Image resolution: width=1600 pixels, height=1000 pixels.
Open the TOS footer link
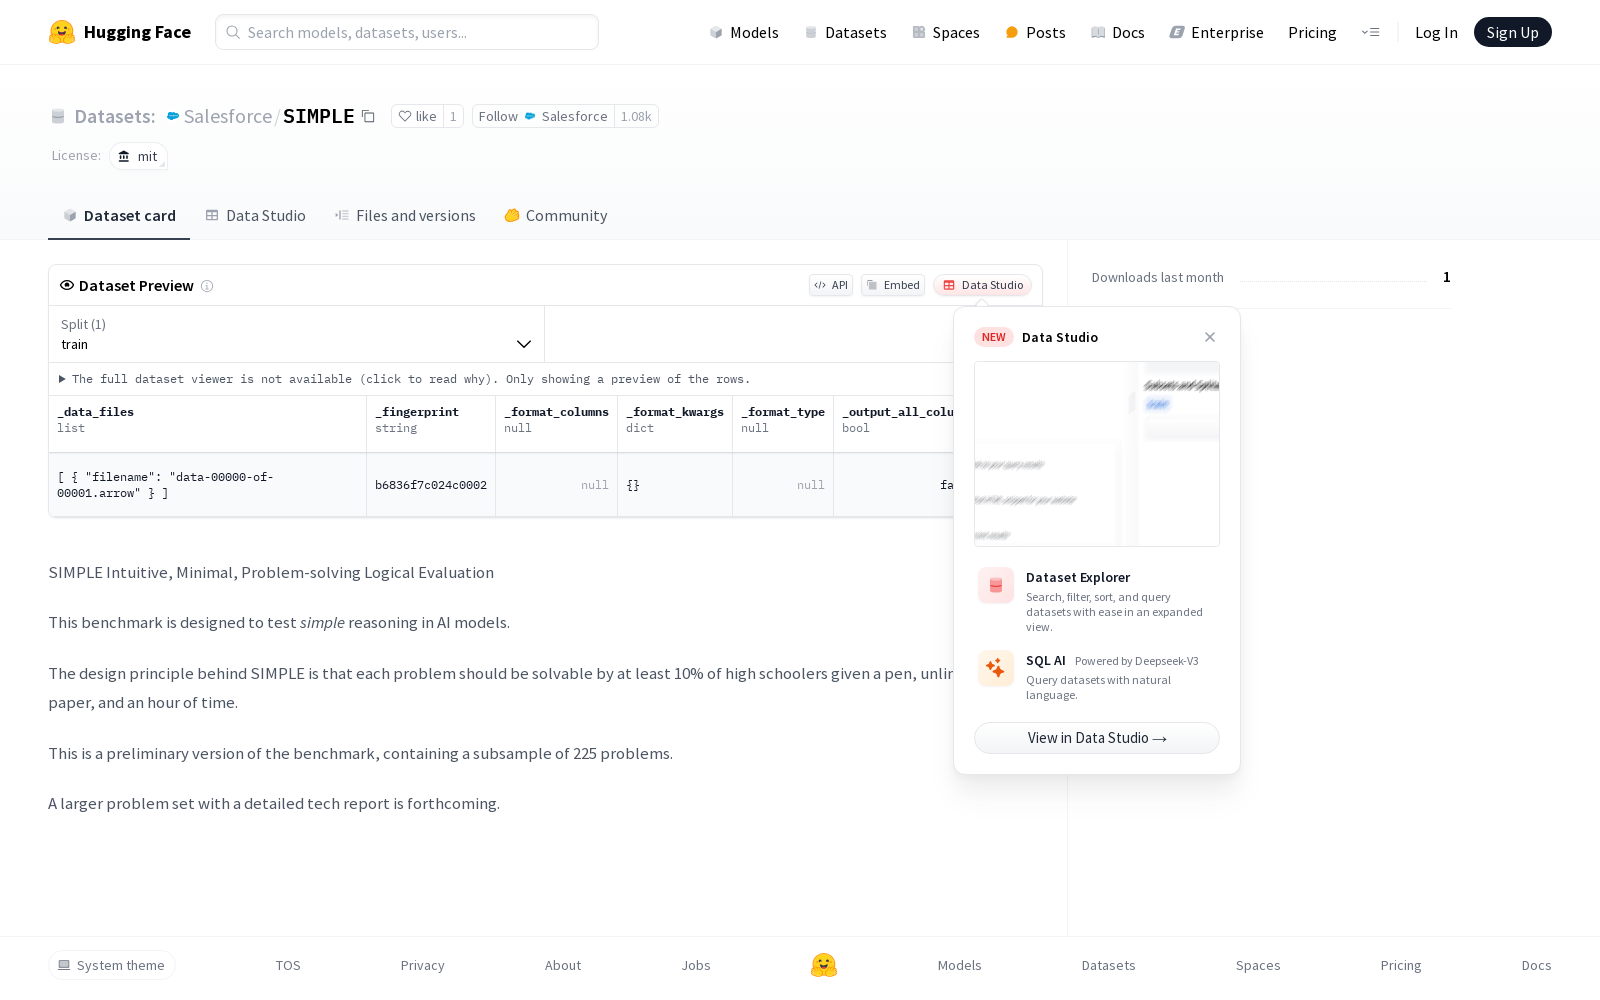pyautogui.click(x=288, y=965)
